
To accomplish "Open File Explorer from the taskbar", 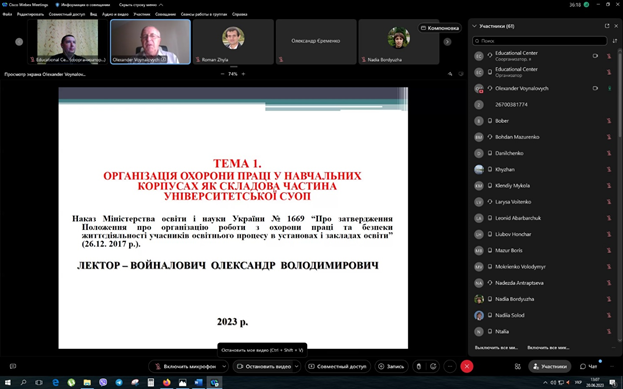I will 87,382.
